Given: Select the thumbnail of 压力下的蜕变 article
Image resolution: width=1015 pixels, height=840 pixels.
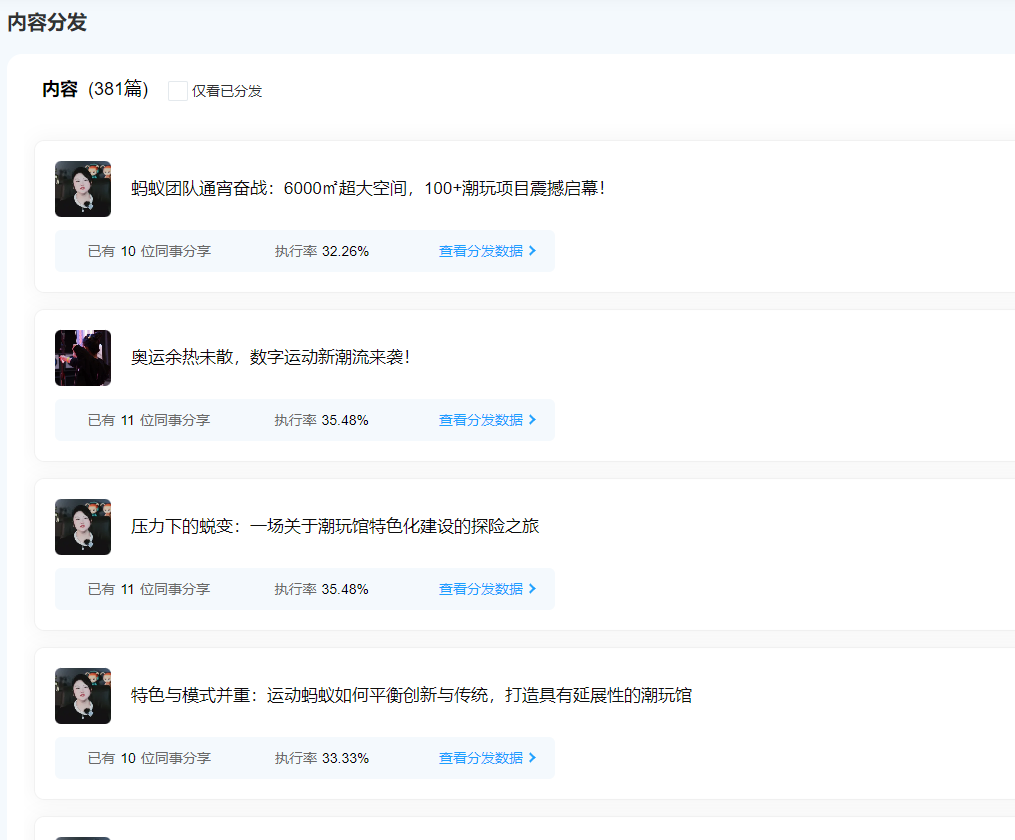Looking at the screenshot, I should tap(83, 526).
